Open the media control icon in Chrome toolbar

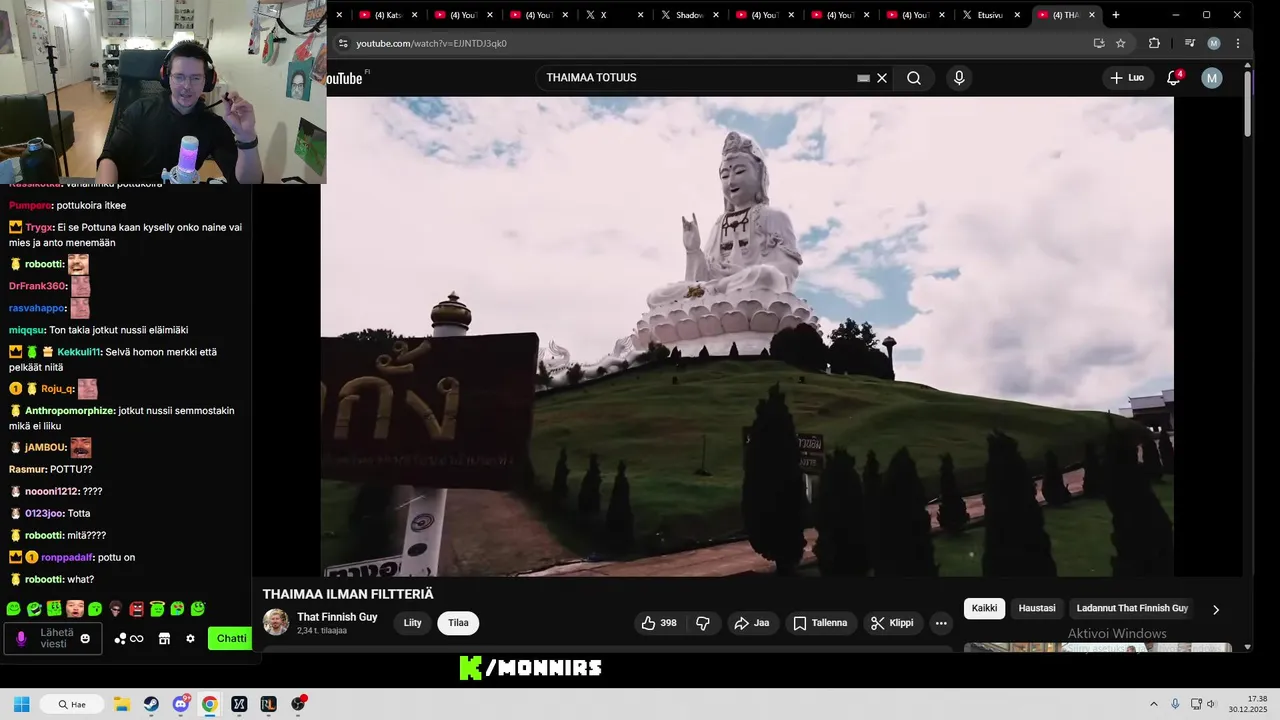[1189, 43]
